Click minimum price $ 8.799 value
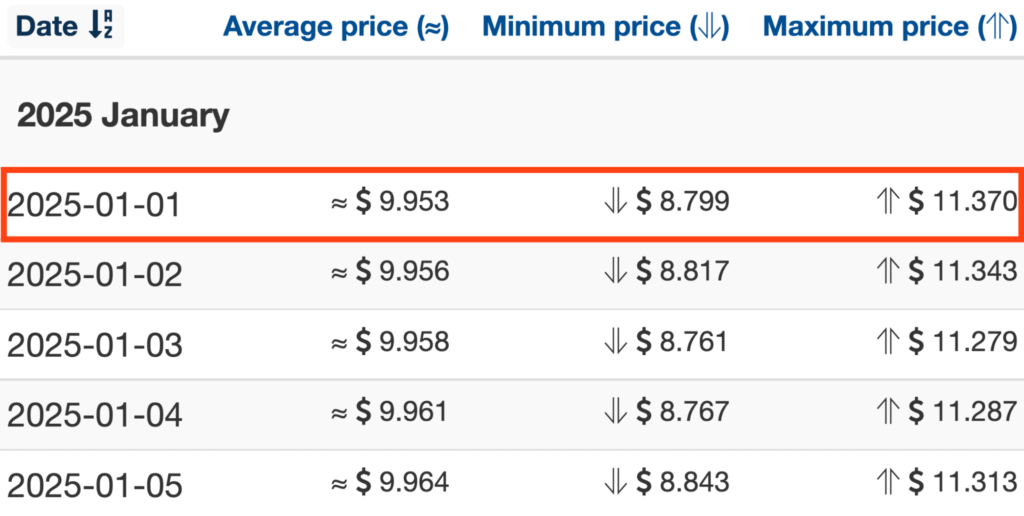 point(682,202)
